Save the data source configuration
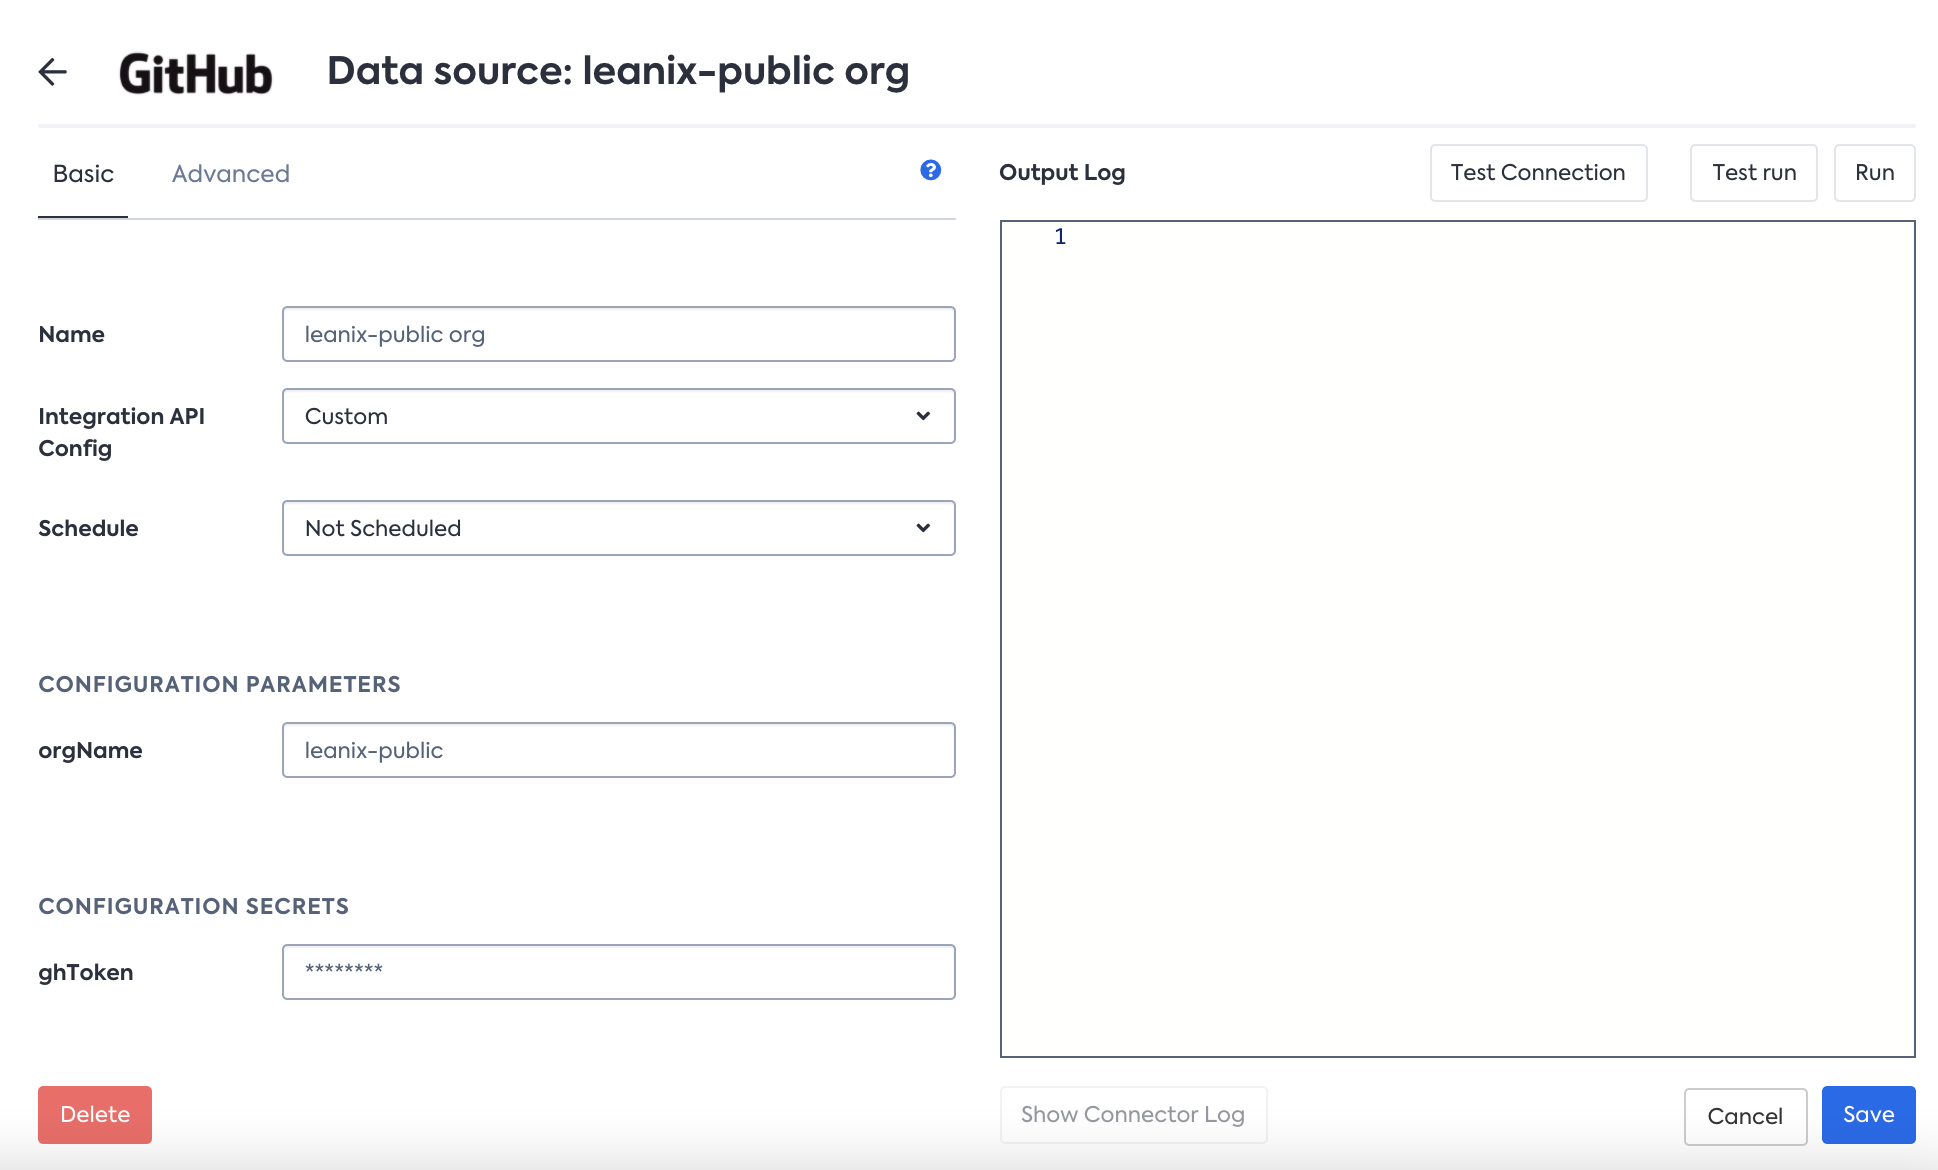 pyautogui.click(x=1868, y=1114)
